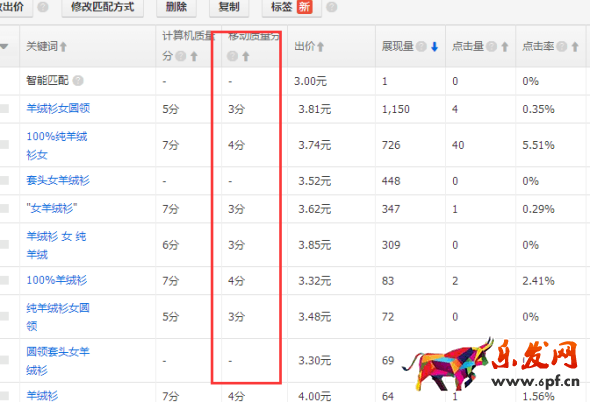This screenshot has width=590, height=402.
Task: Click help icon next to 智能匹配
Action: pos(78,81)
